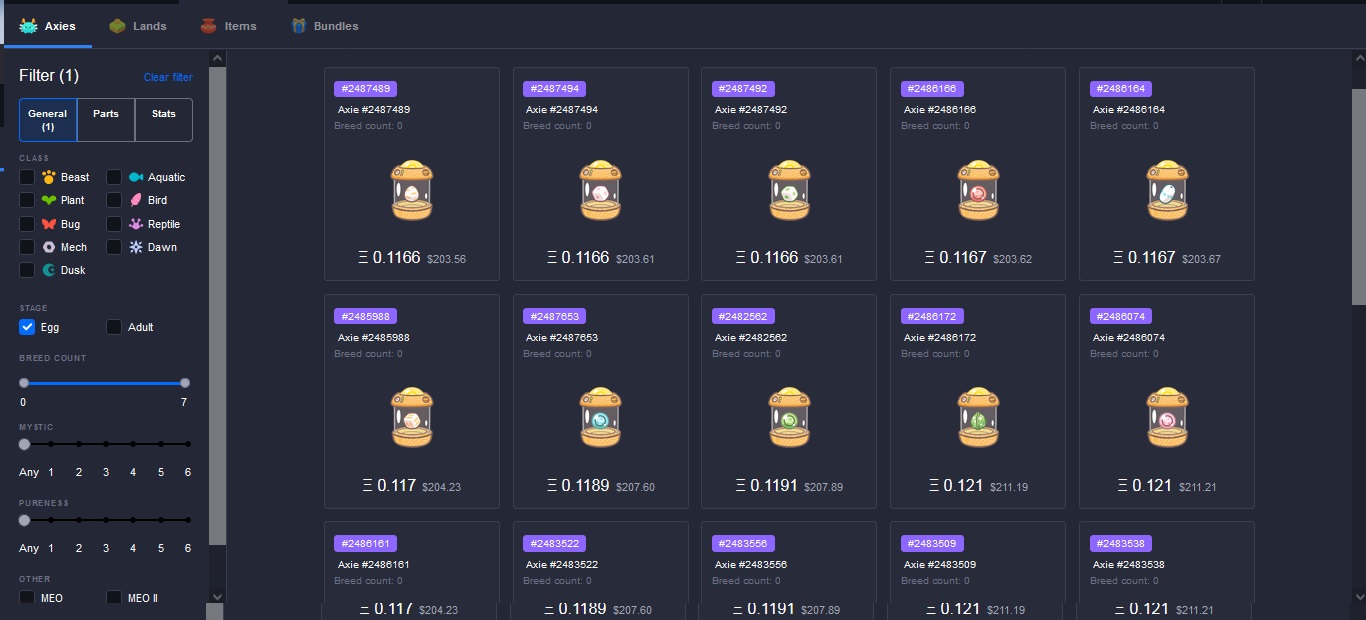Click the Axie #2483522 name text

point(562,565)
